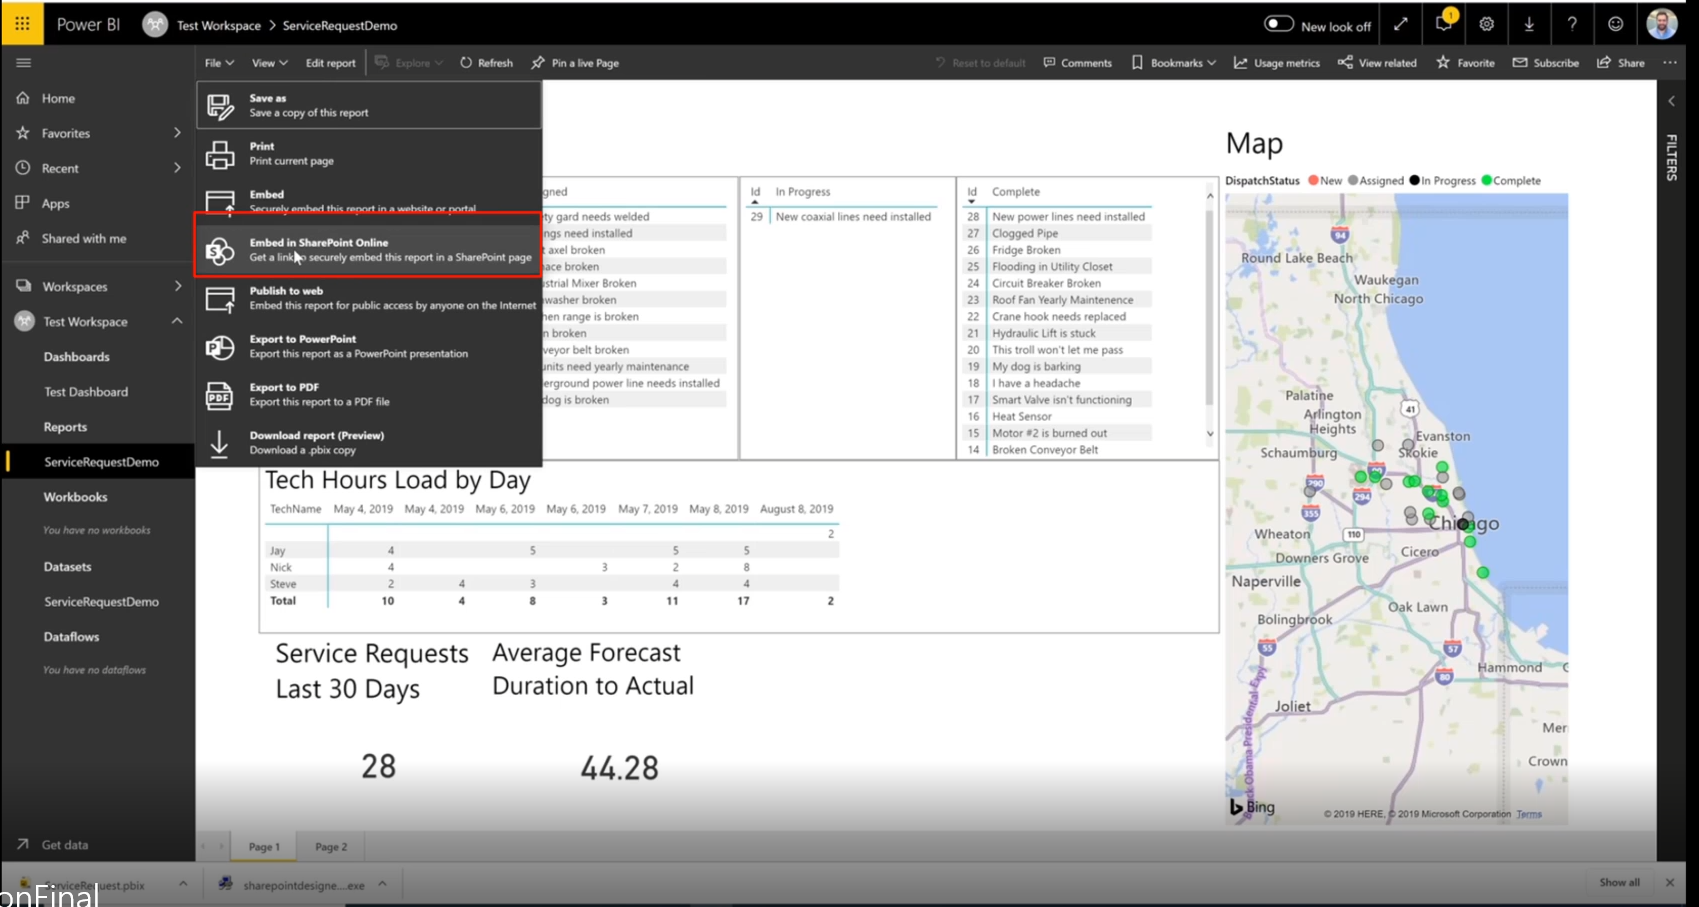Toggle the New look switch
This screenshot has width=1699, height=907.
(x=1279, y=24)
